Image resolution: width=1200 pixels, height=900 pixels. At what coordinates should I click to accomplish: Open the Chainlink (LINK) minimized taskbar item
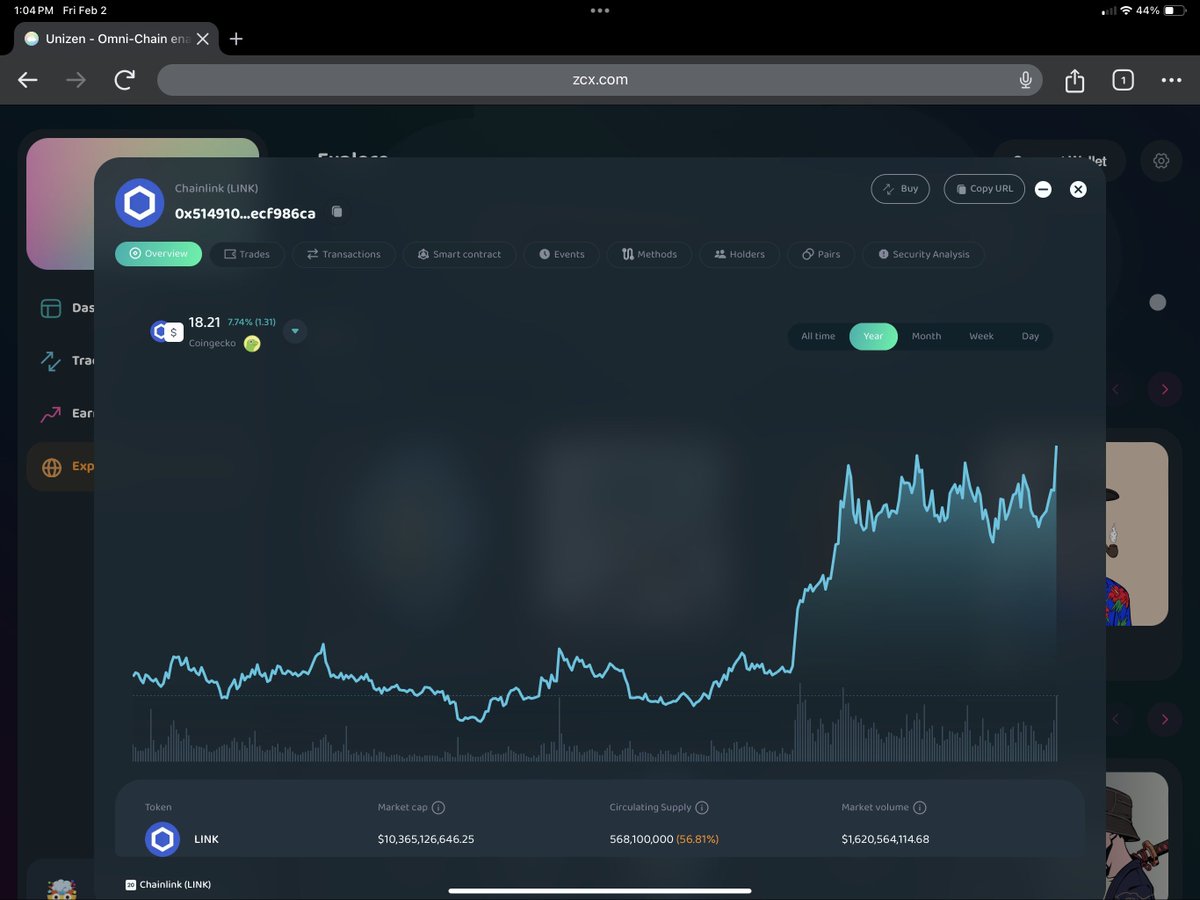[x=168, y=884]
